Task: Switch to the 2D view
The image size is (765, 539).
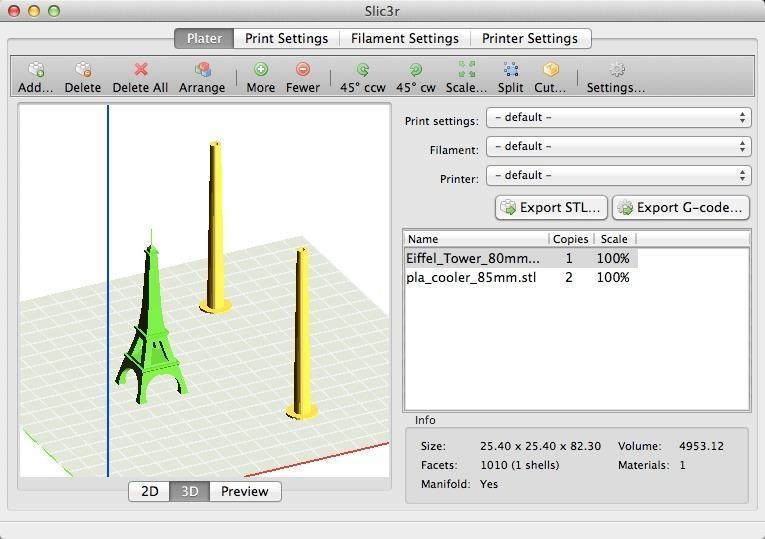Action: pos(149,491)
